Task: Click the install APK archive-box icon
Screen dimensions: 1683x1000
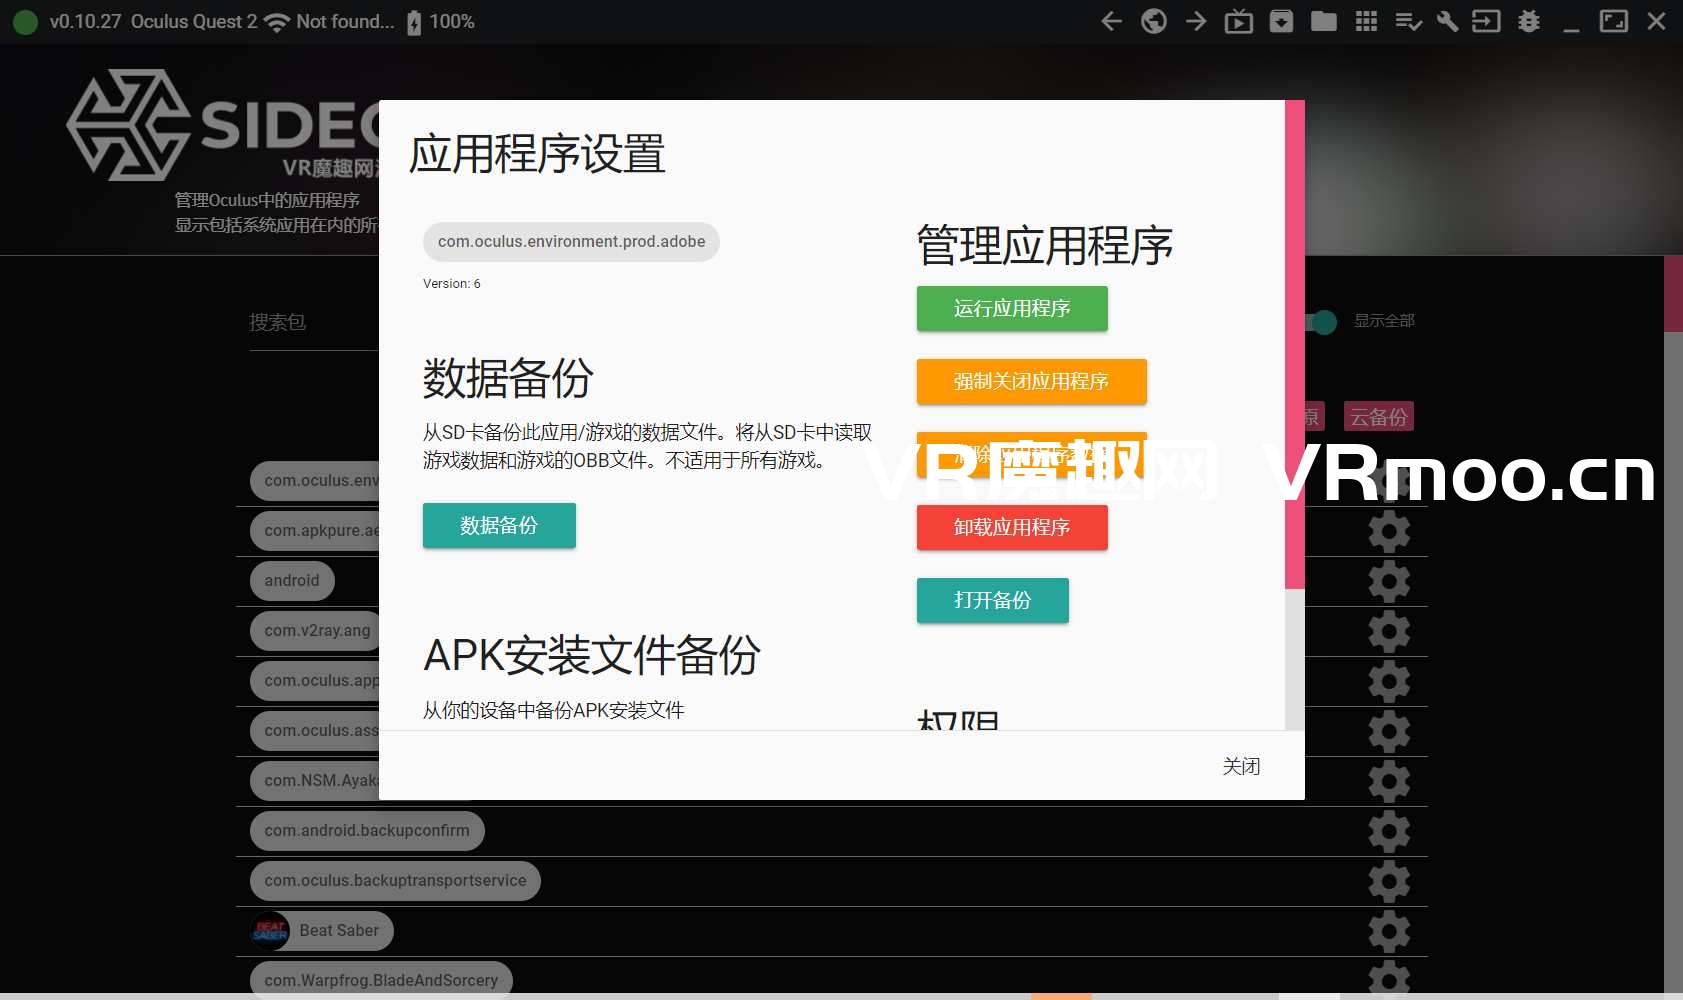Action: click(x=1281, y=21)
